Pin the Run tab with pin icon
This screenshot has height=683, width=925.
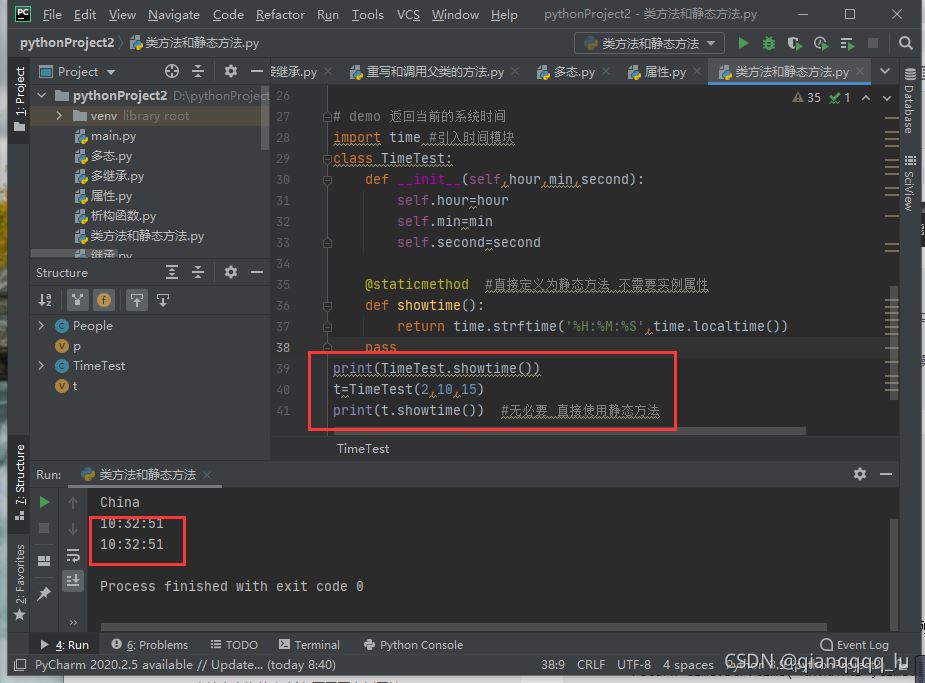[44, 594]
